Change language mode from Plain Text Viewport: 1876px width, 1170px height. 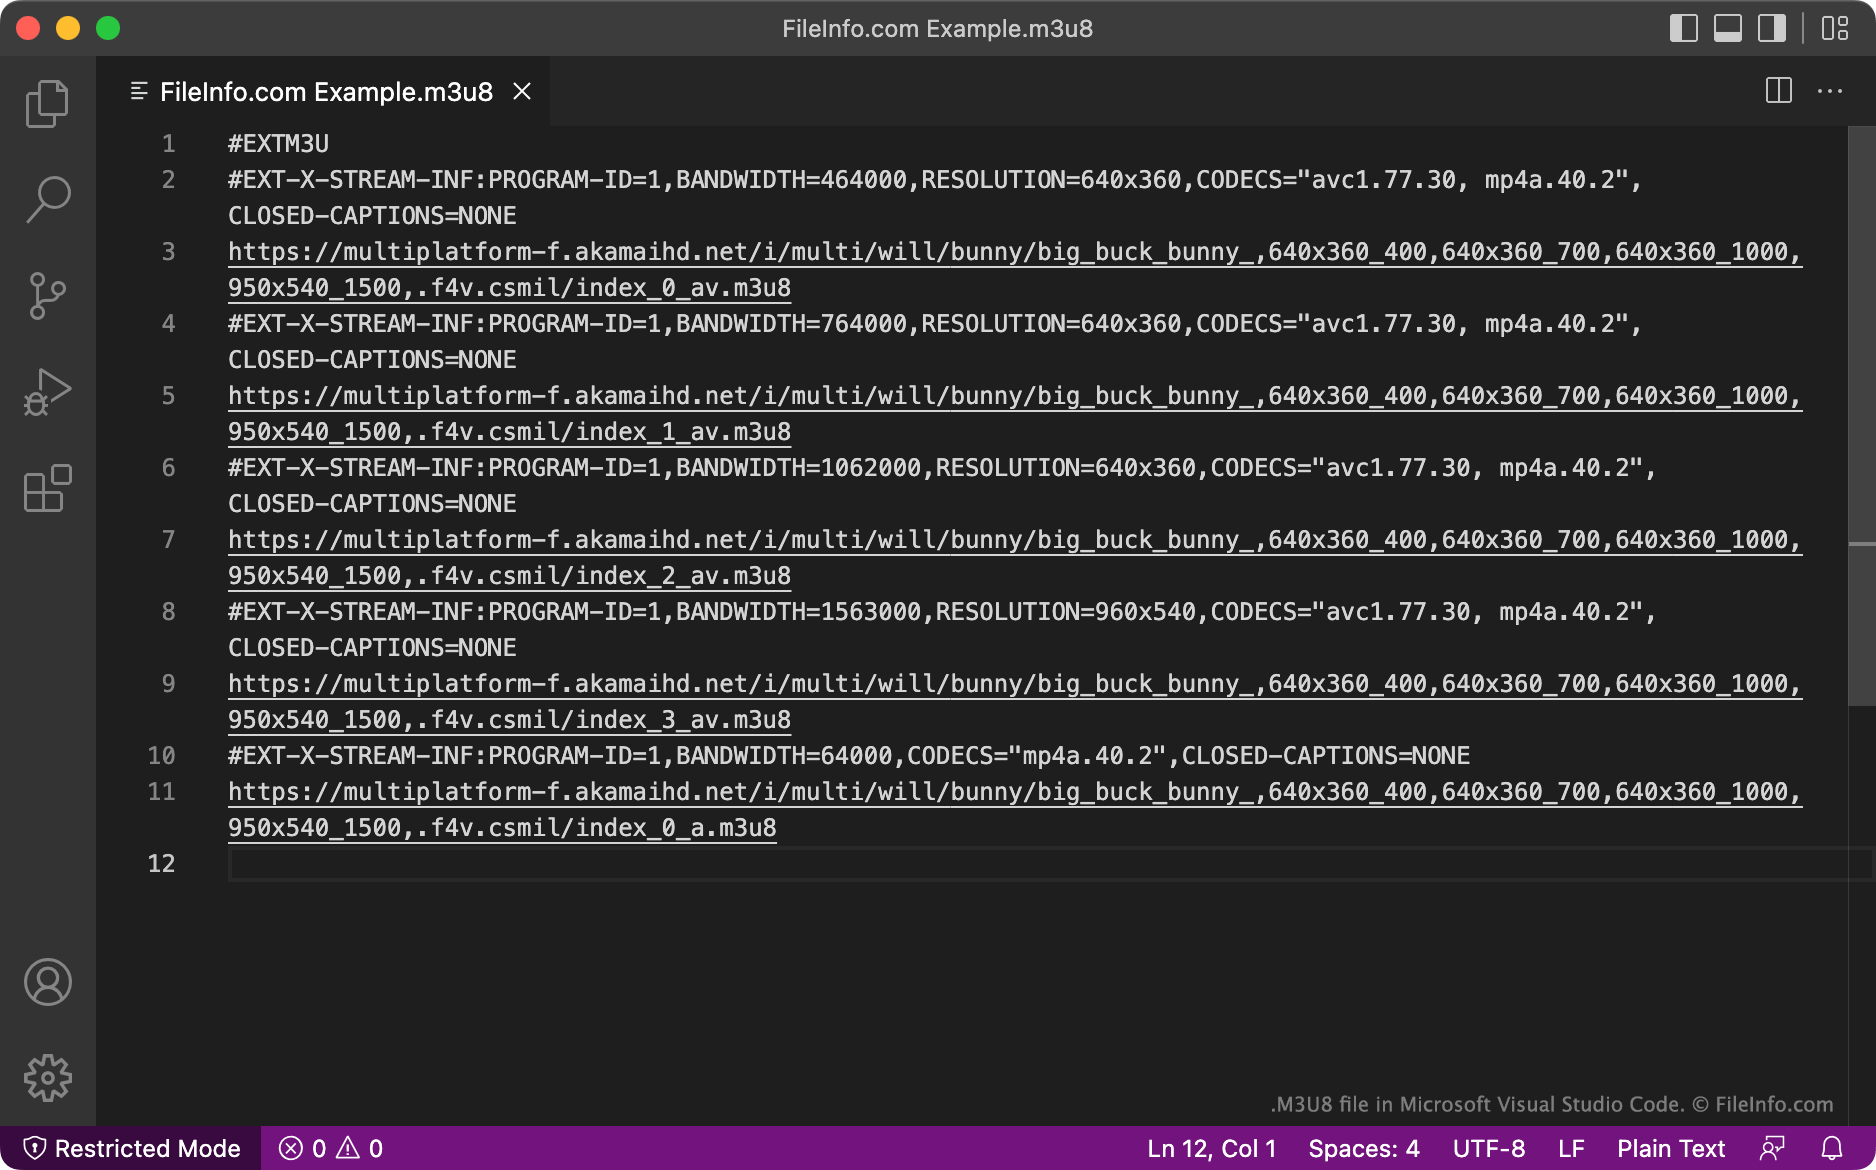[1670, 1148]
